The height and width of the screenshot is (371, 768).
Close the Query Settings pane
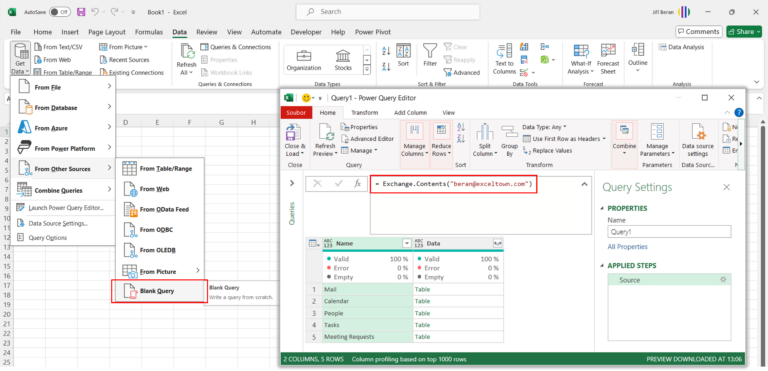[x=726, y=187]
